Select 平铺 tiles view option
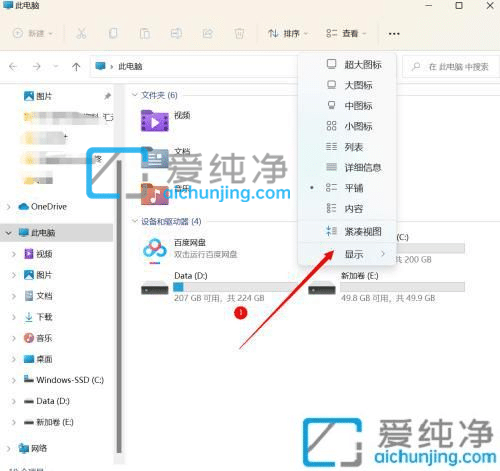The height and width of the screenshot is (471, 500). [347, 188]
